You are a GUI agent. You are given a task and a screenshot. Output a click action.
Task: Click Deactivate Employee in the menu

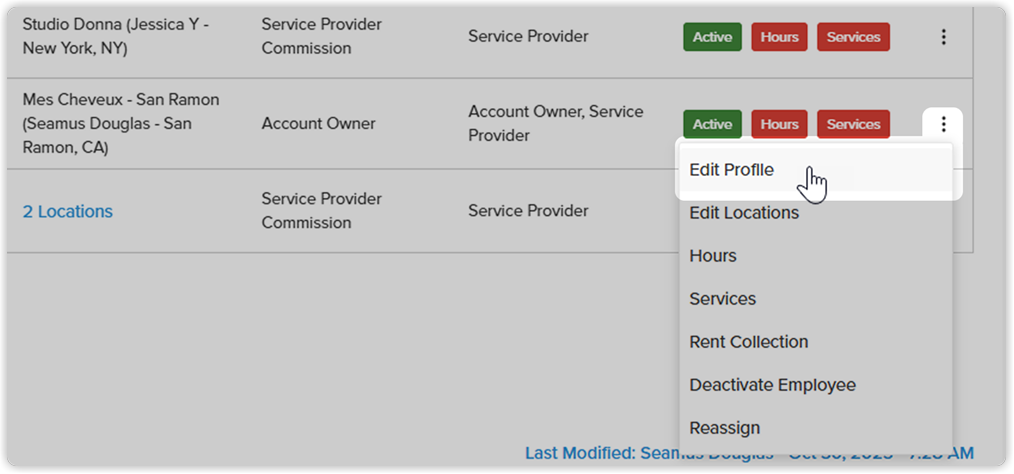coord(815,385)
